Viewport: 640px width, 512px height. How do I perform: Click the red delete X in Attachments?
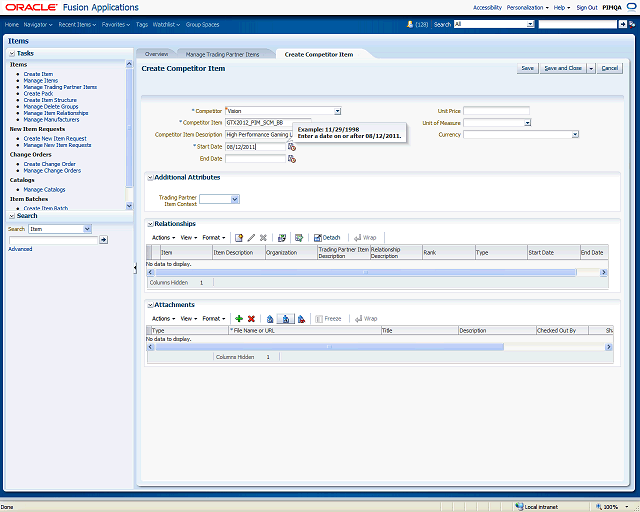tap(251, 318)
